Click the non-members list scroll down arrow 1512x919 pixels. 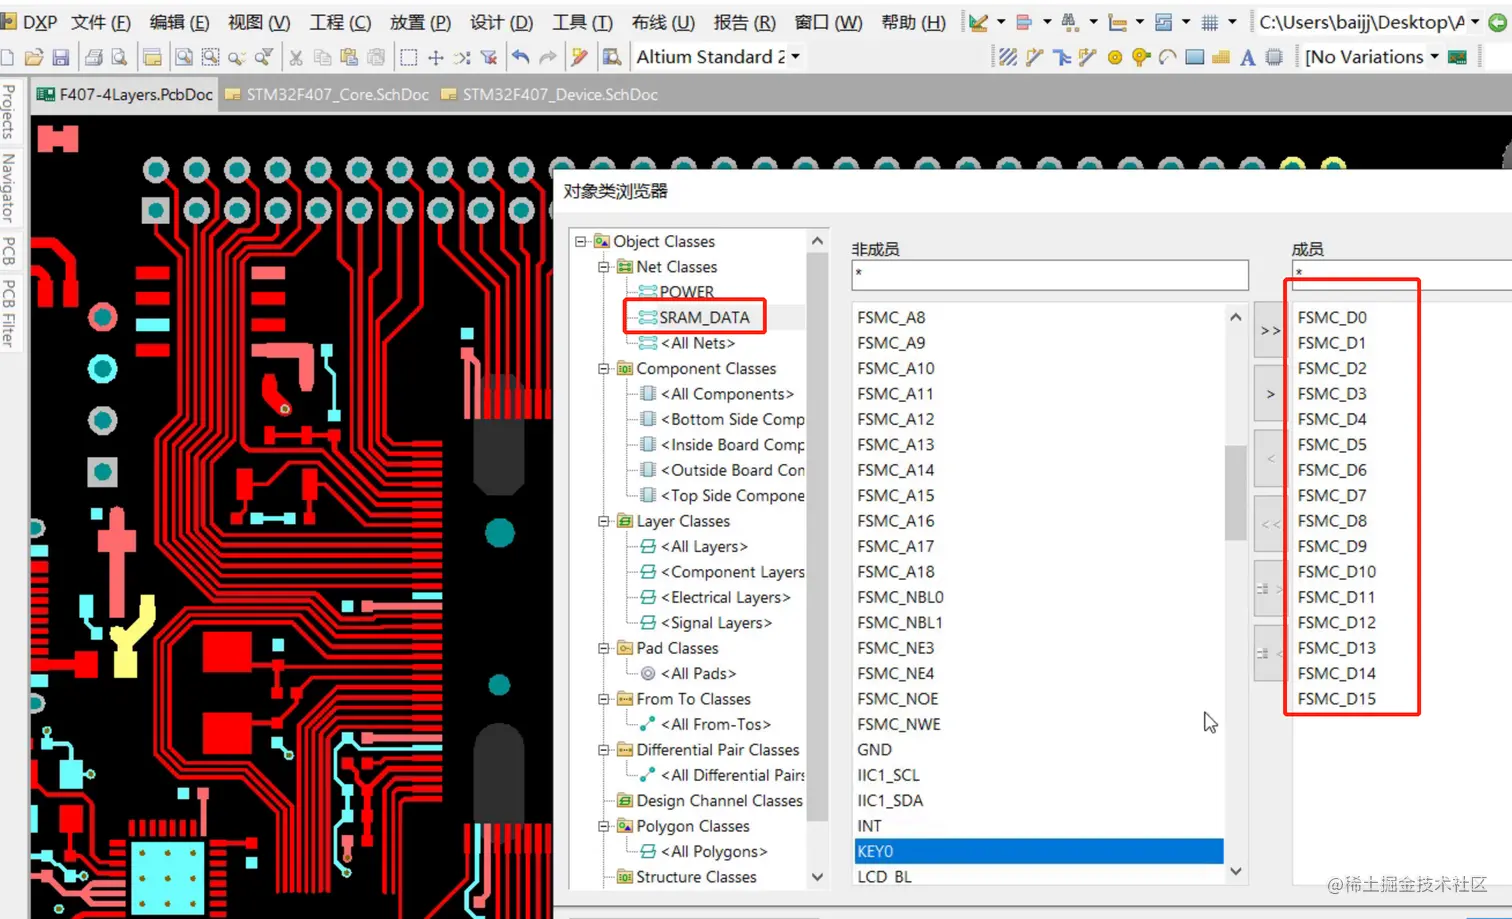pos(1236,872)
